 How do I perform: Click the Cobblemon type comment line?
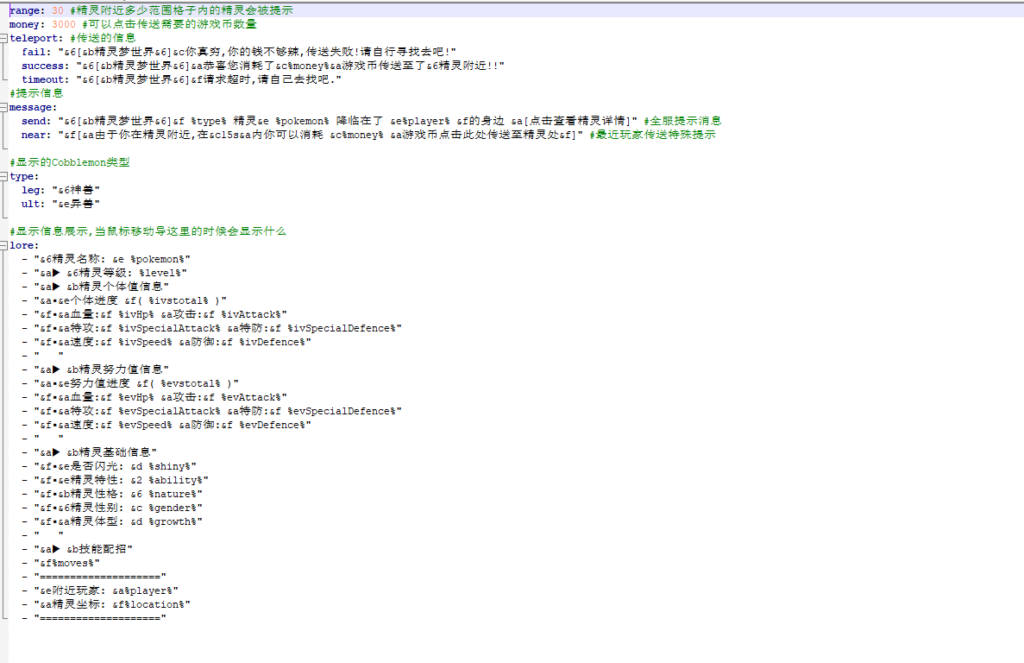pyautogui.click(x=70, y=162)
